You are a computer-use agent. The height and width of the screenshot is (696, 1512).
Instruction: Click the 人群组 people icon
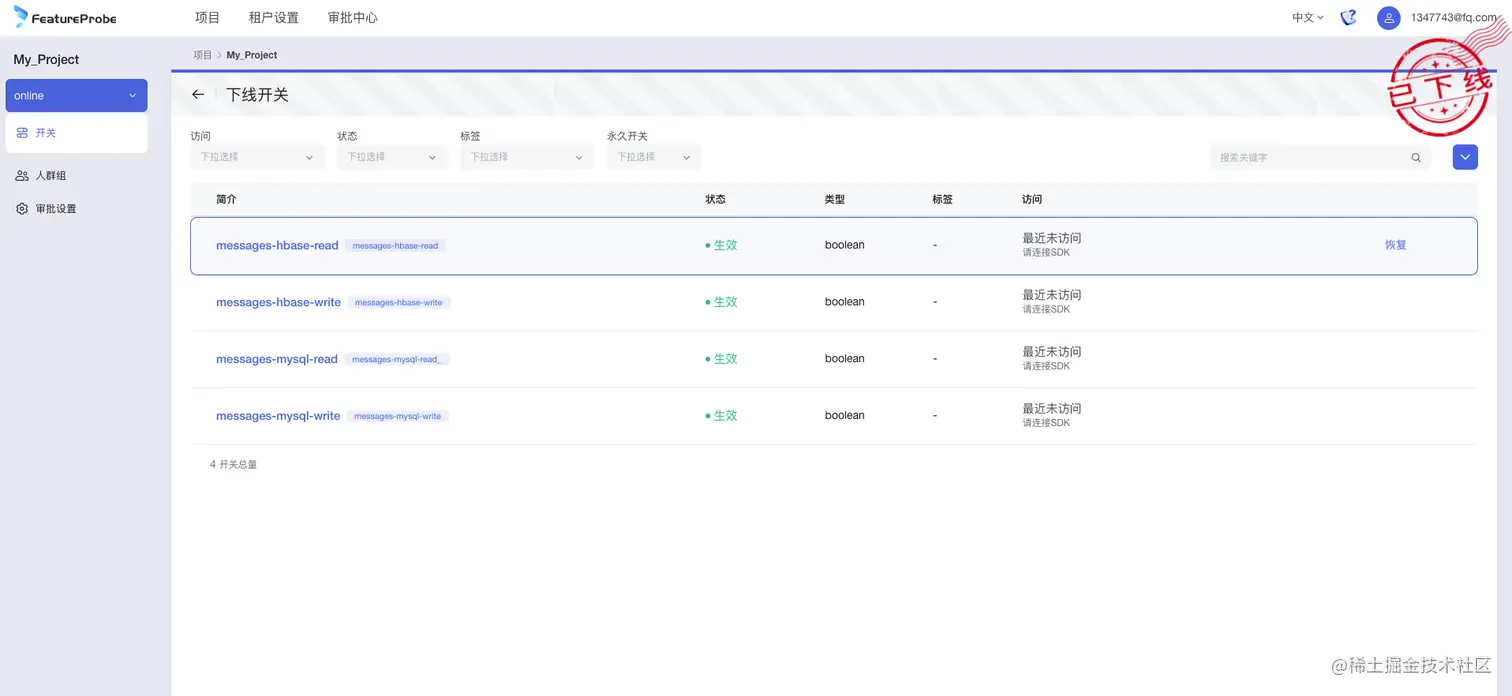(22, 176)
